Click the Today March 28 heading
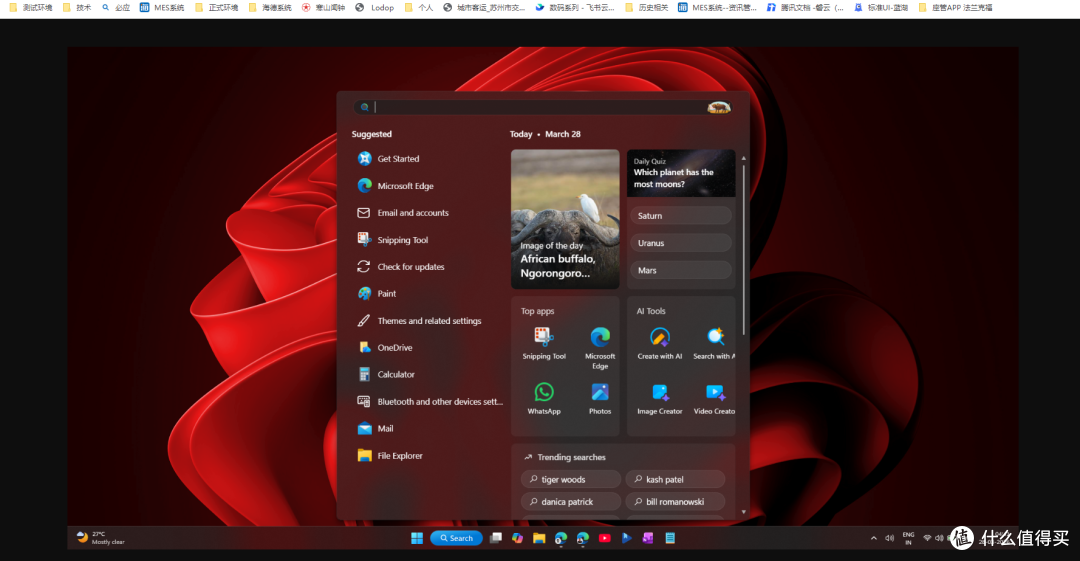Image resolution: width=1080 pixels, height=561 pixels. [545, 134]
